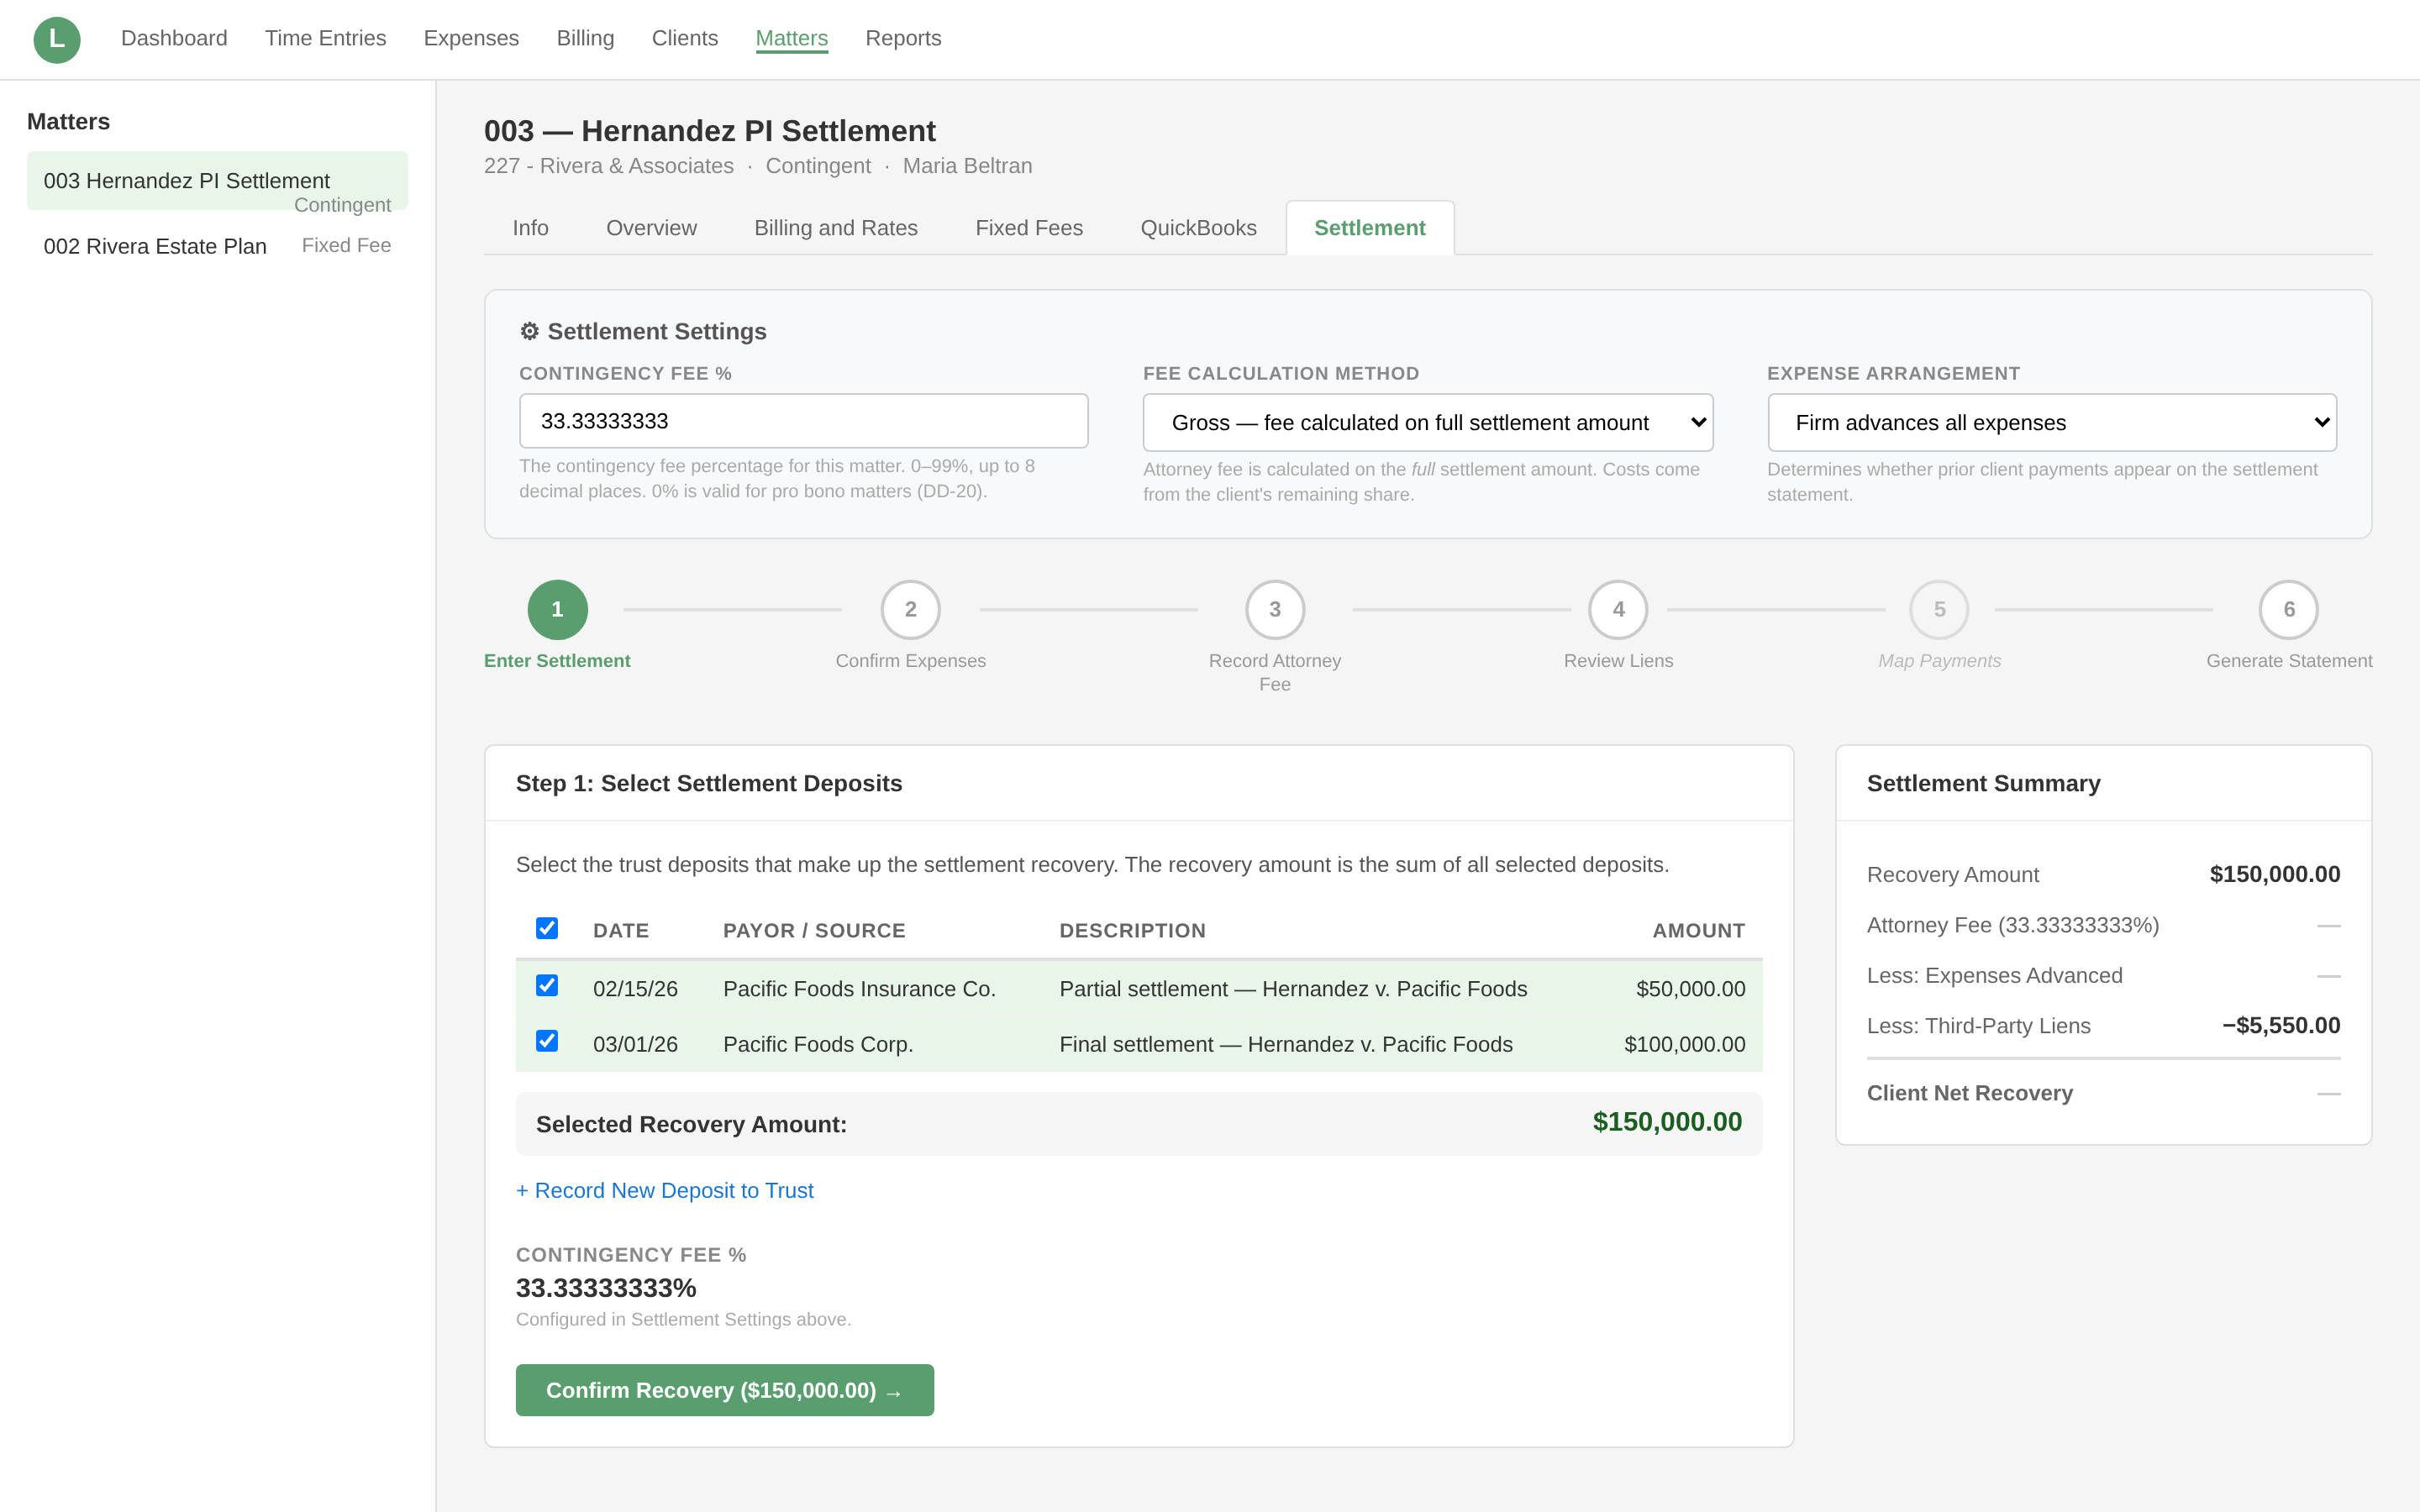The height and width of the screenshot is (1512, 2420).
Task: Click the Settlement Settings gear icon
Action: (x=529, y=331)
